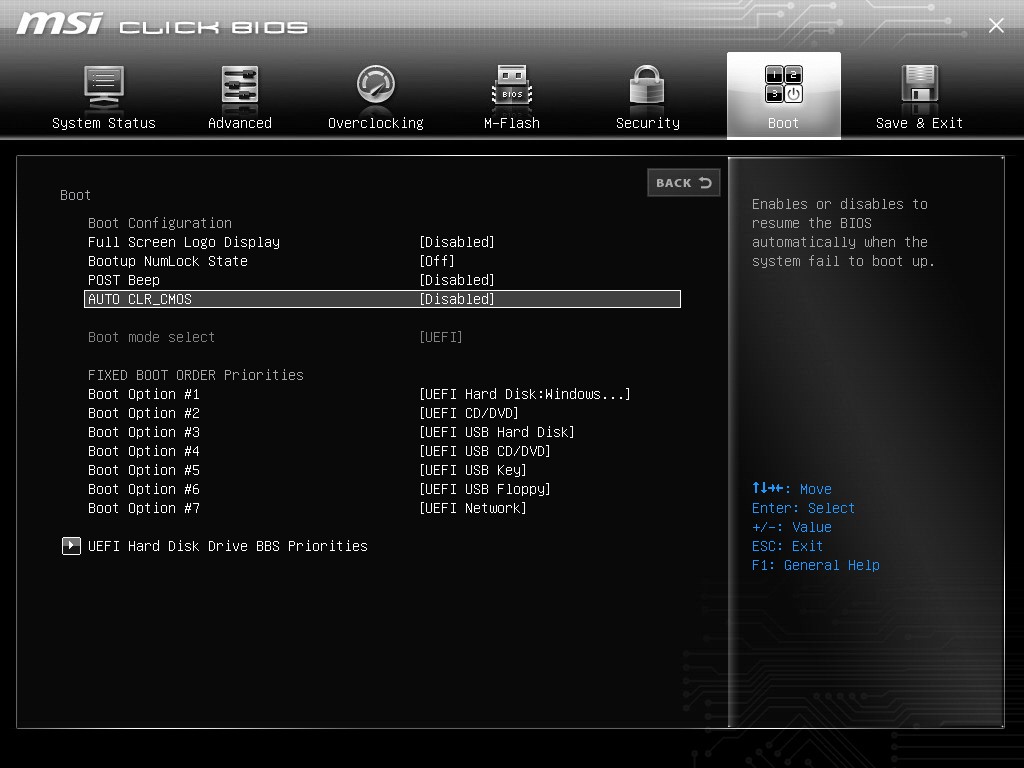Open the Advanced sliders icon
1024x768 pixels.
pyautogui.click(x=240, y=85)
